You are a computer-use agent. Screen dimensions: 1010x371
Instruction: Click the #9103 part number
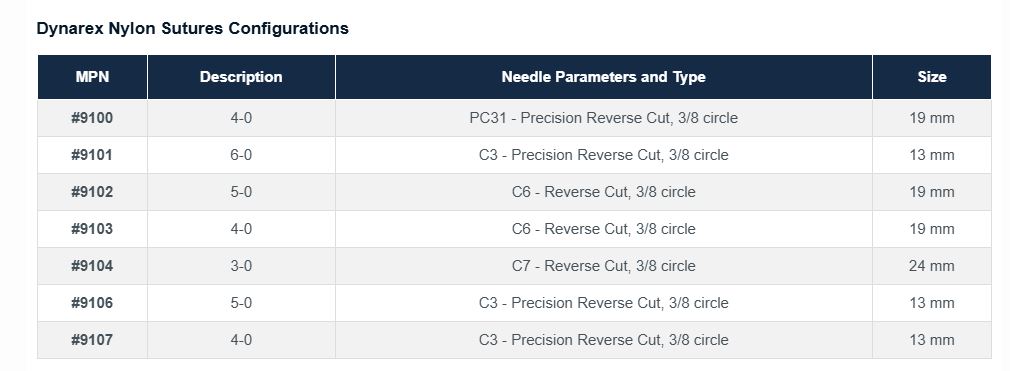tap(92, 229)
